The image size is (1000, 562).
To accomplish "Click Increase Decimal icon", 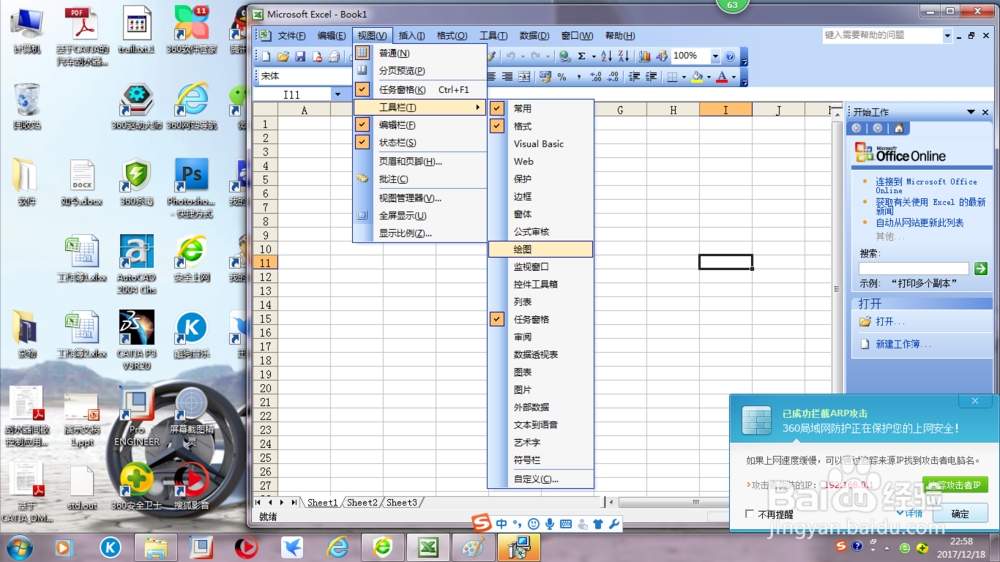I will [x=596, y=77].
